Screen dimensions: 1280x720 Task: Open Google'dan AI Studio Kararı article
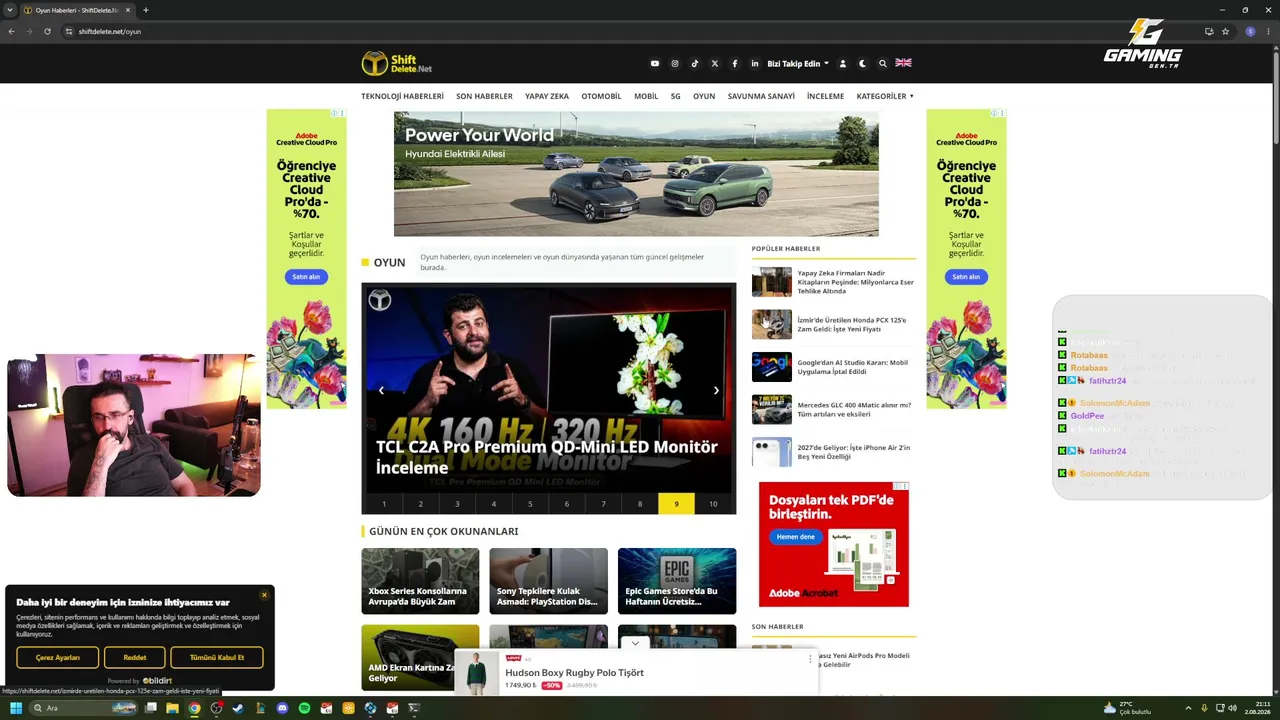(x=853, y=367)
